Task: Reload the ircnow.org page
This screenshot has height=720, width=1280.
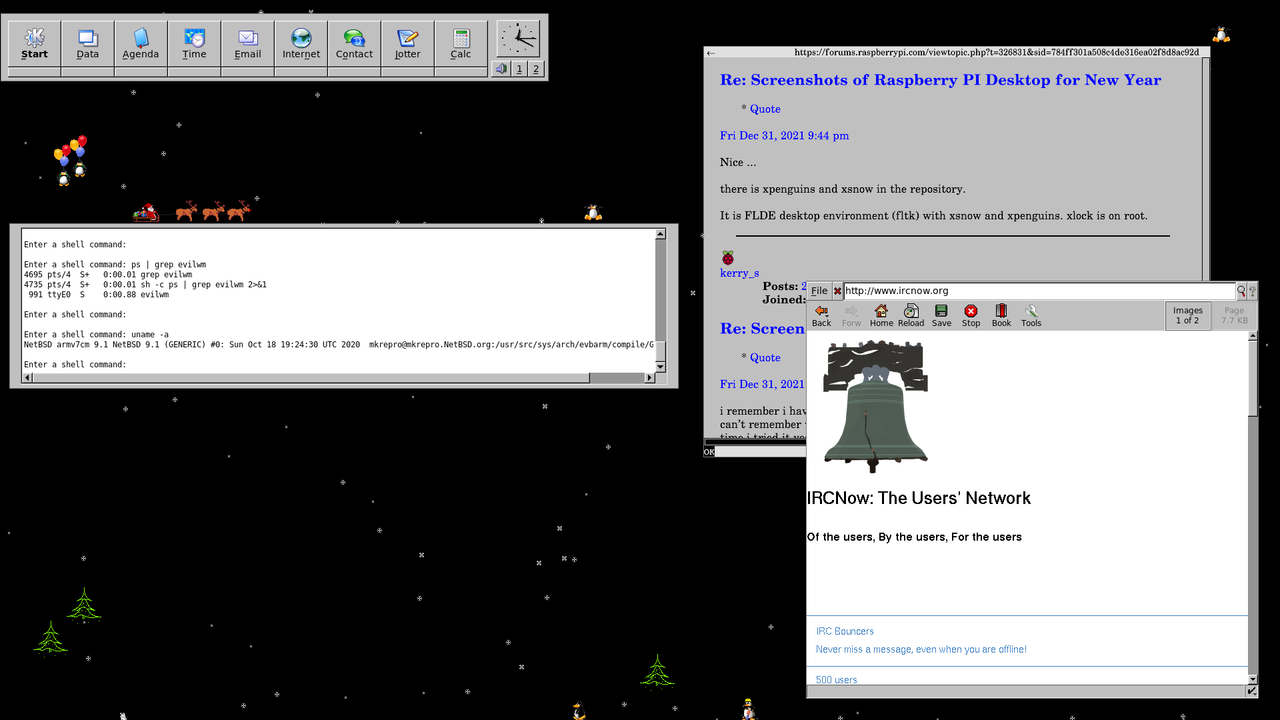Action: (x=911, y=316)
